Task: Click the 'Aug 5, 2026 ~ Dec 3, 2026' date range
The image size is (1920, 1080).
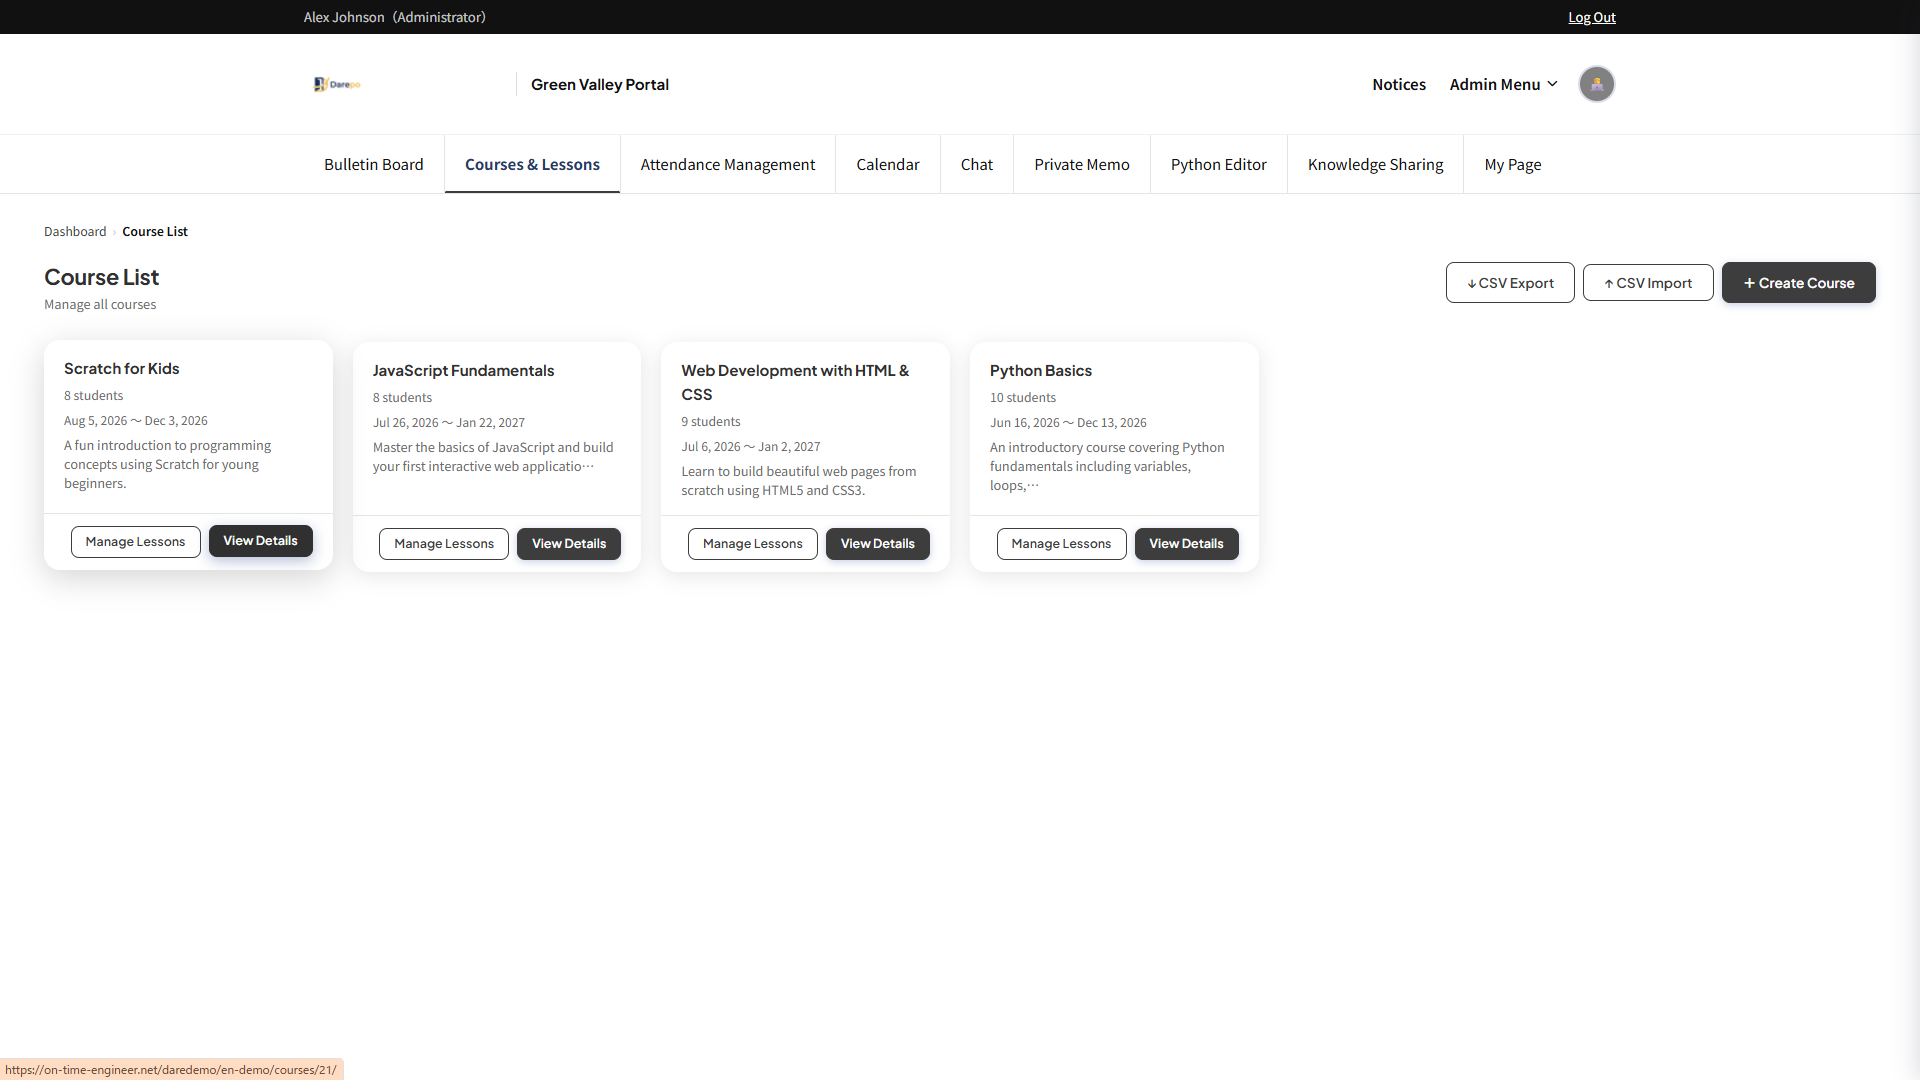Action: 136,420
